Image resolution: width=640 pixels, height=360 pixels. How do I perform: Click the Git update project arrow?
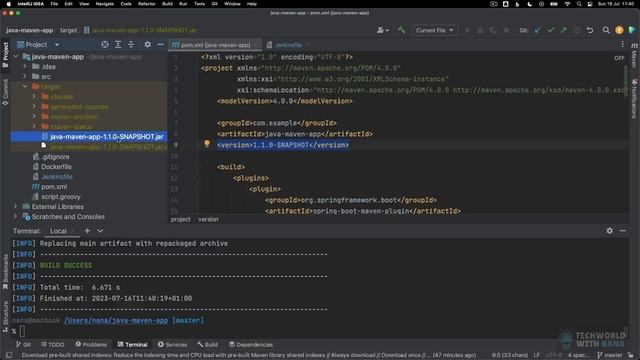pos(538,30)
